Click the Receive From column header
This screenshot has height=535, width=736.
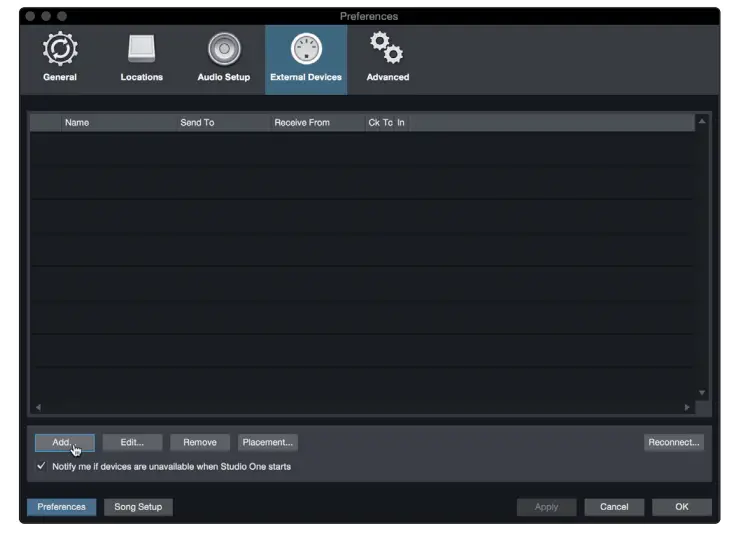click(318, 122)
